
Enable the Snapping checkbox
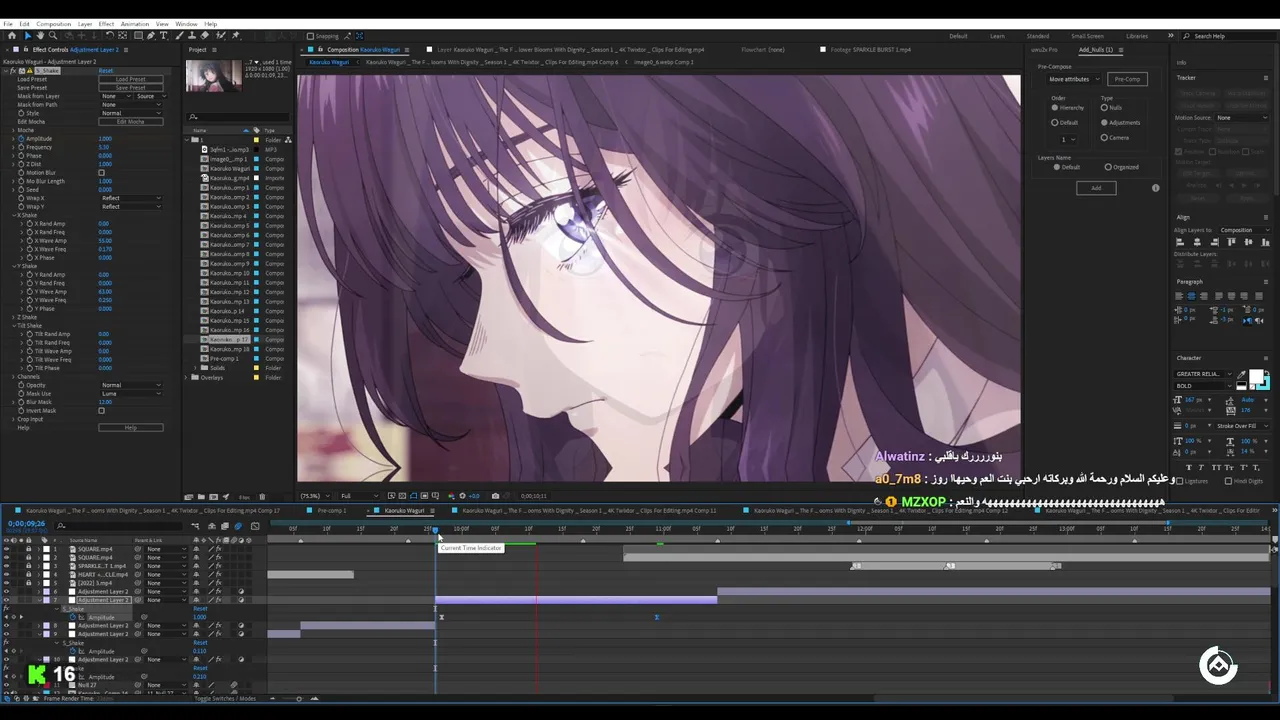point(310,36)
